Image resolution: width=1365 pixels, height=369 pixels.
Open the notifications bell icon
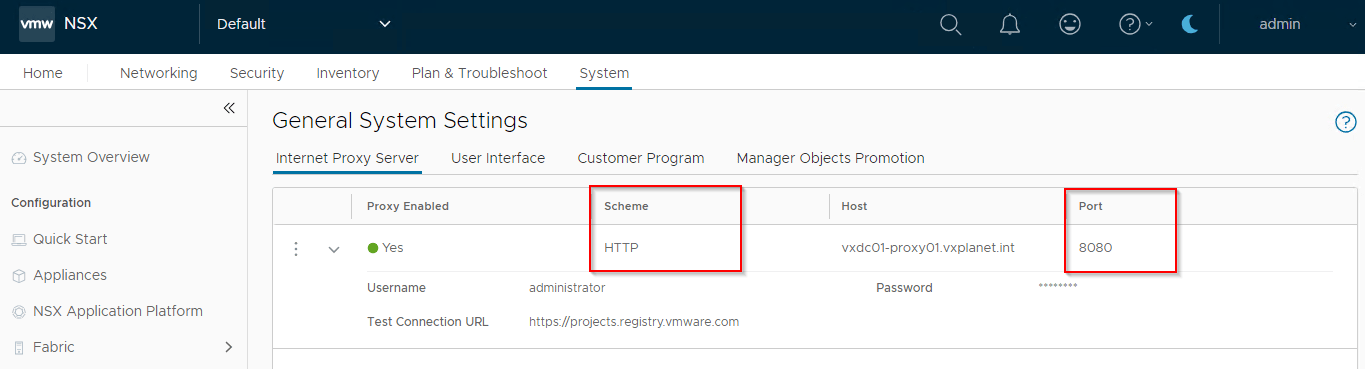(1010, 24)
